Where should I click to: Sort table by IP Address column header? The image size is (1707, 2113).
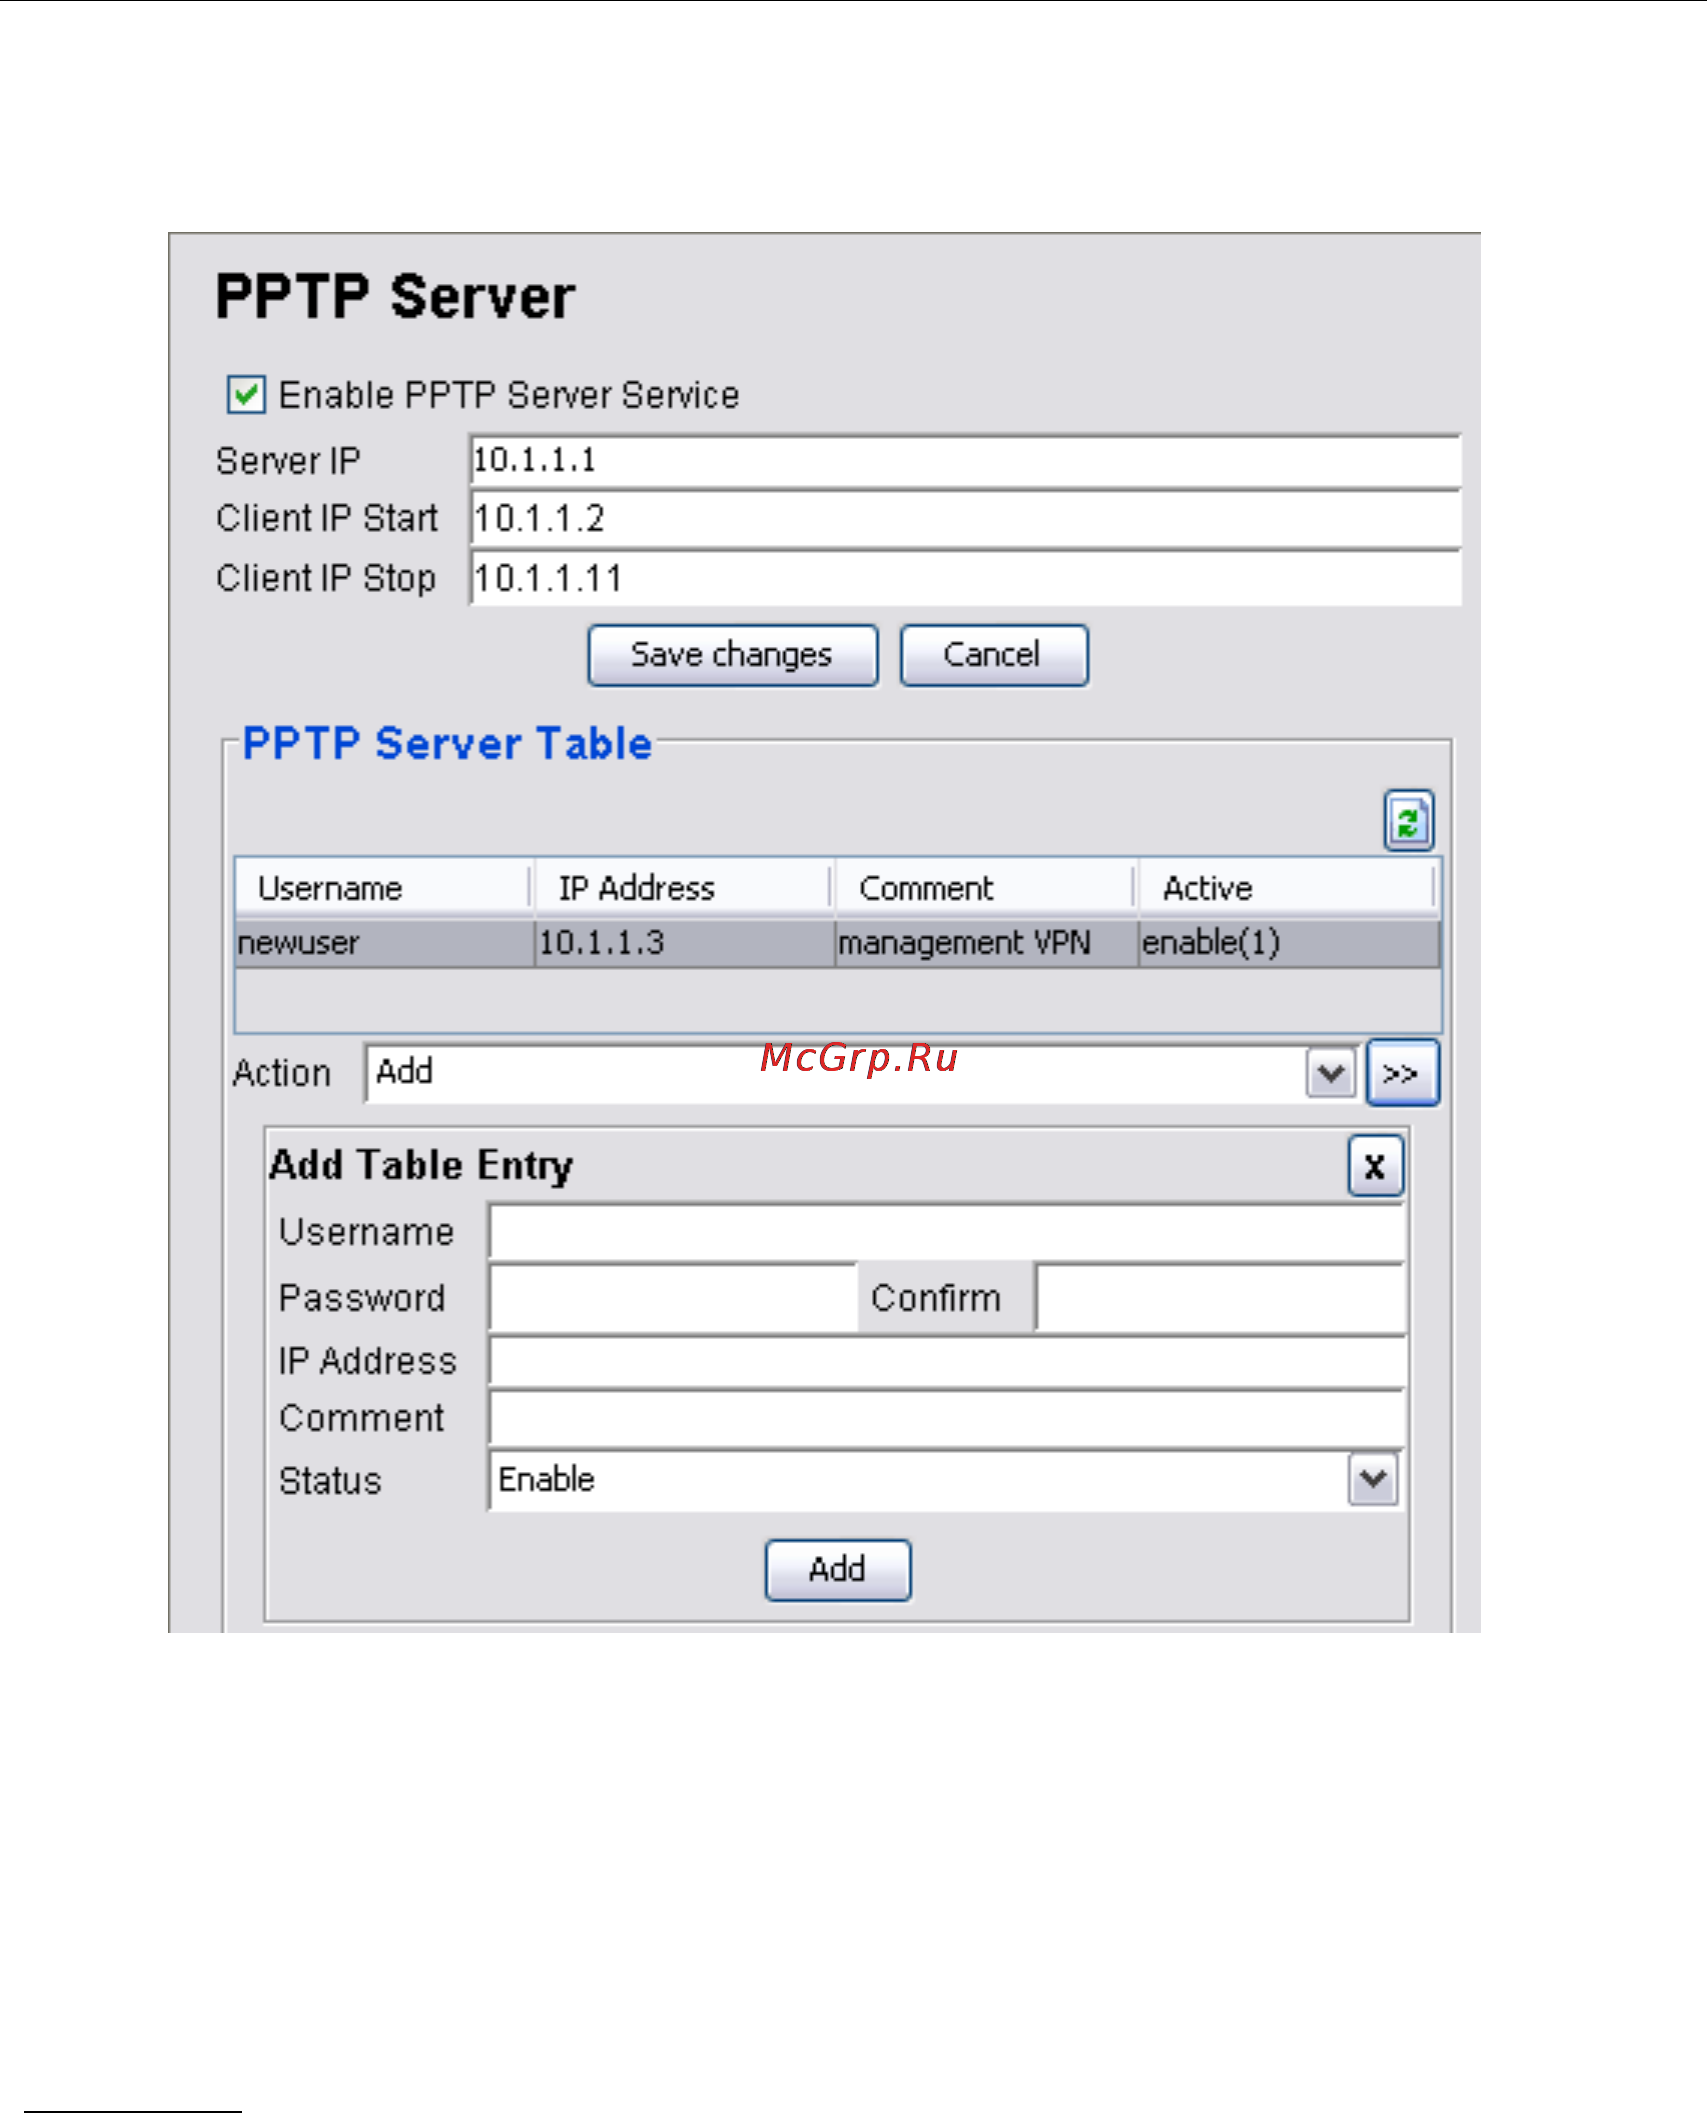pos(684,888)
